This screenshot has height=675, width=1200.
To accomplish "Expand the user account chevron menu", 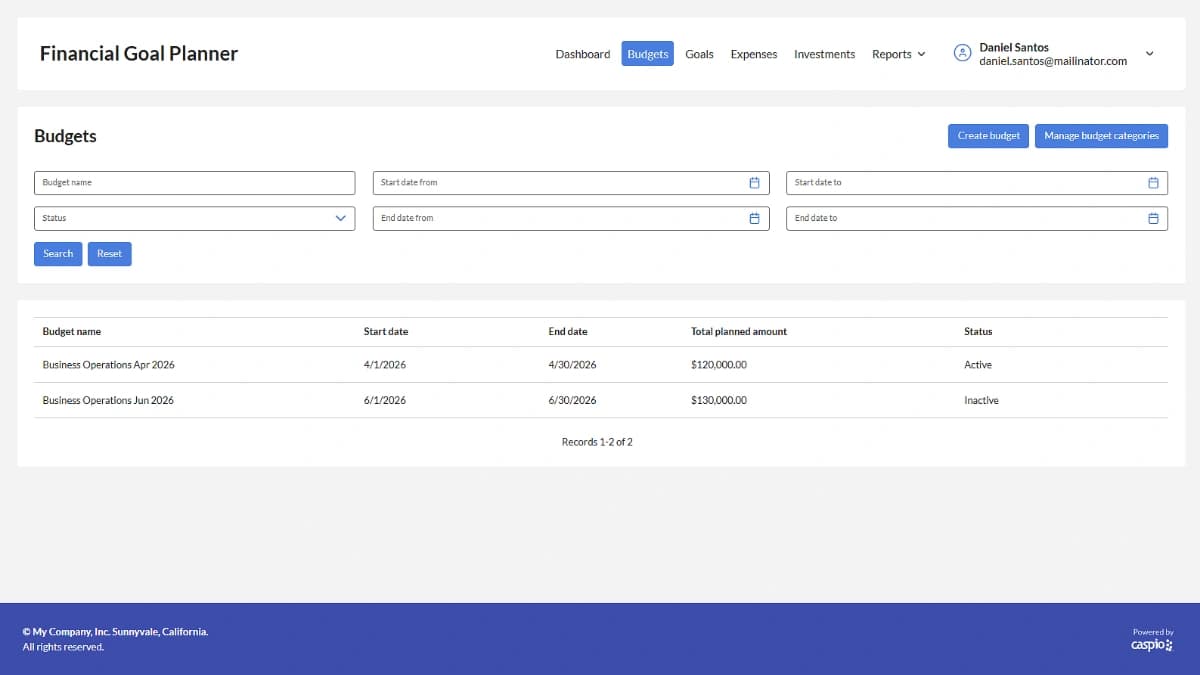I will point(1149,54).
